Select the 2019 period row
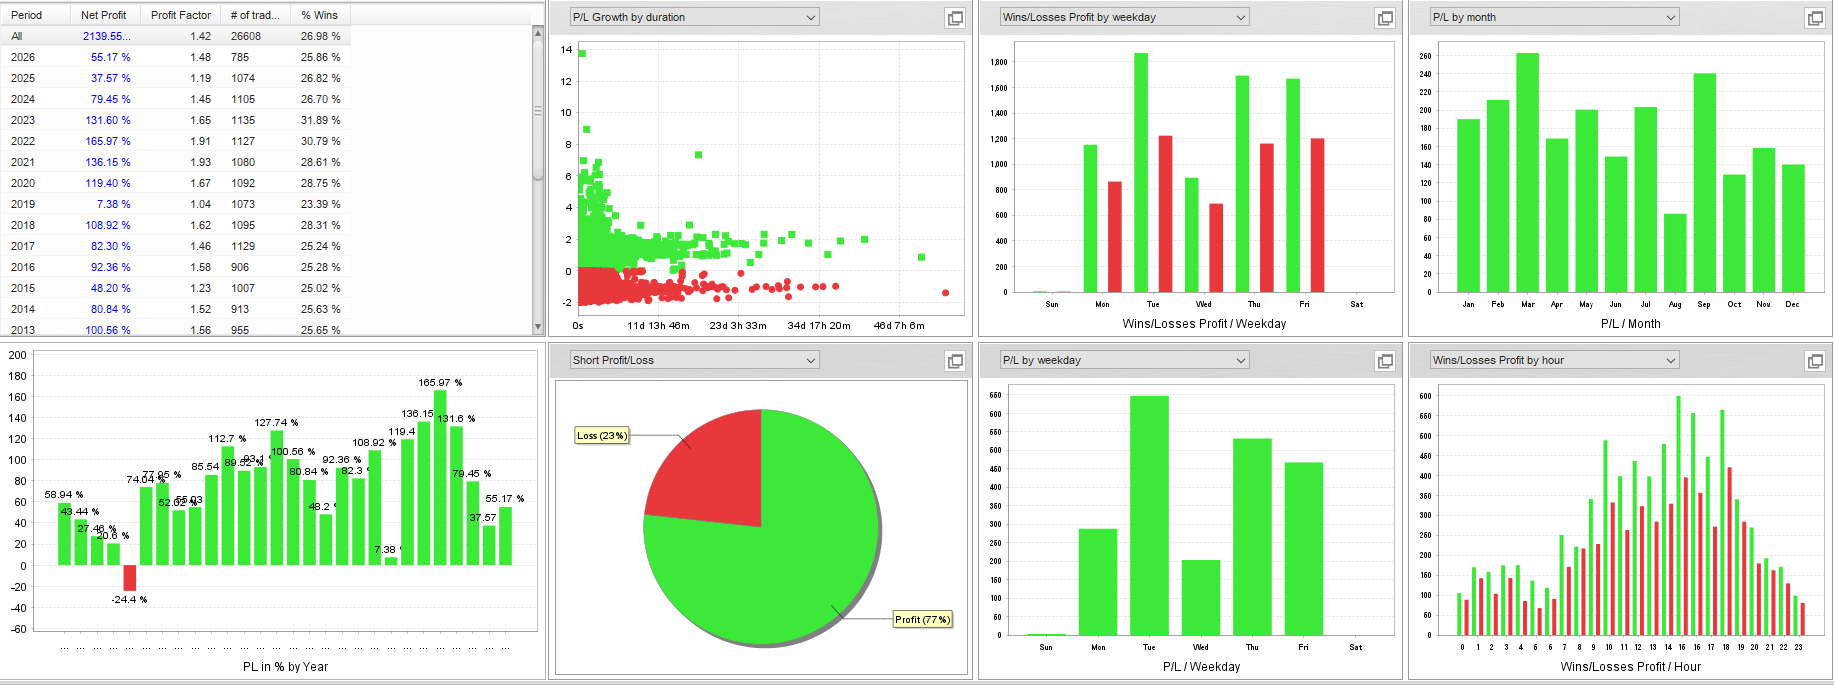The width and height of the screenshot is (1834, 685). coord(175,204)
